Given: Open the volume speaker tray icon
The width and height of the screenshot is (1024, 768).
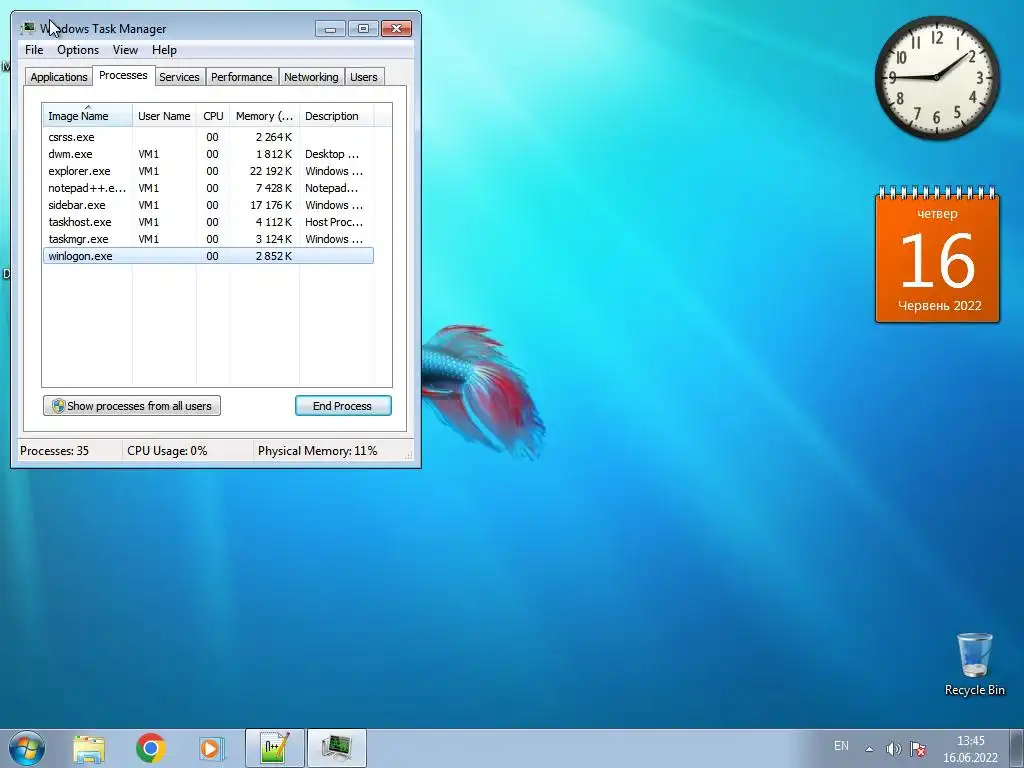Looking at the screenshot, I should 893,748.
